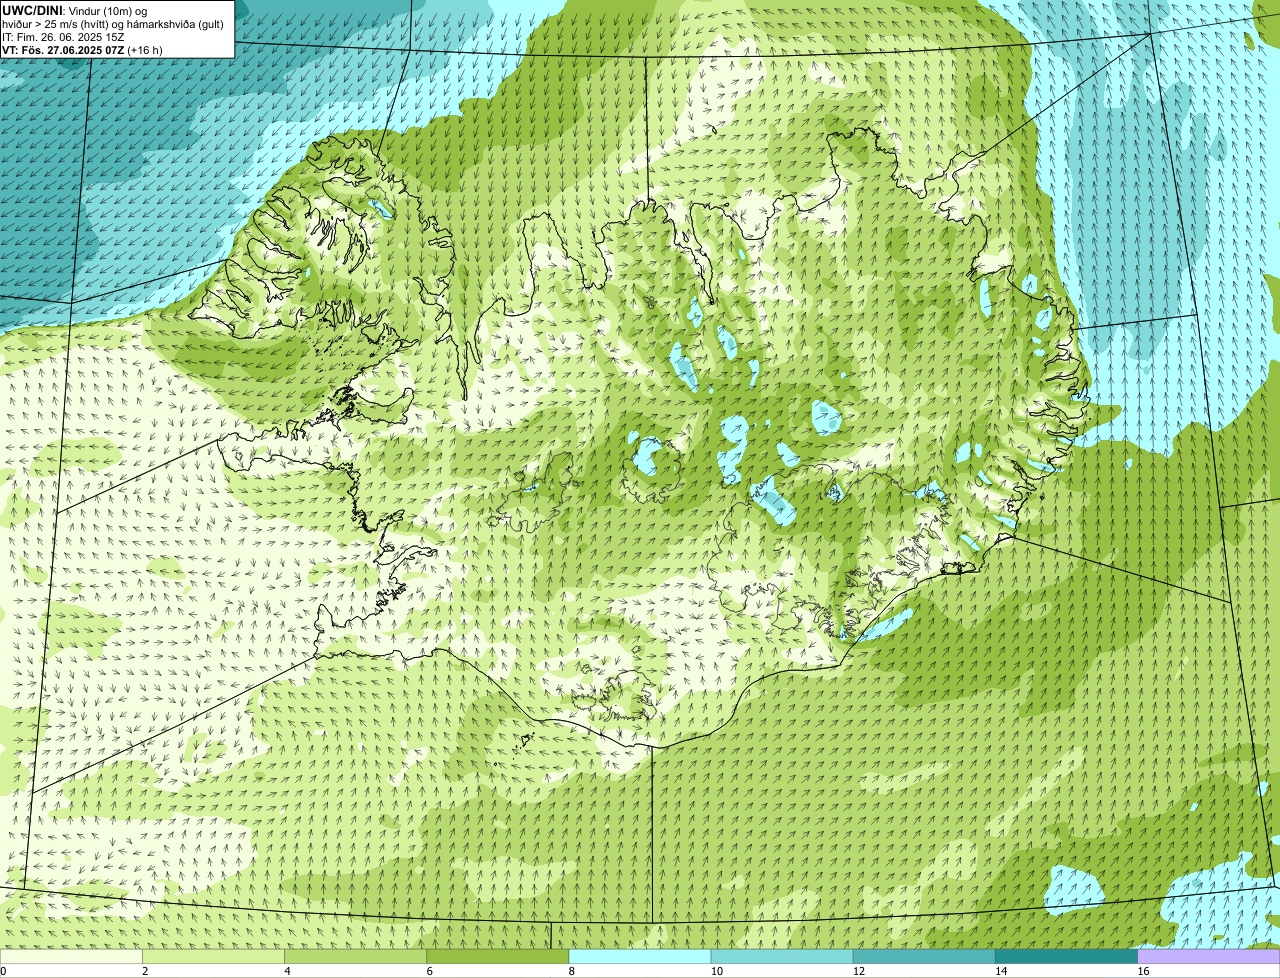Image resolution: width=1280 pixels, height=978 pixels.
Task: Click the 12–14 m/s teal legend segment
Action: coord(924,956)
